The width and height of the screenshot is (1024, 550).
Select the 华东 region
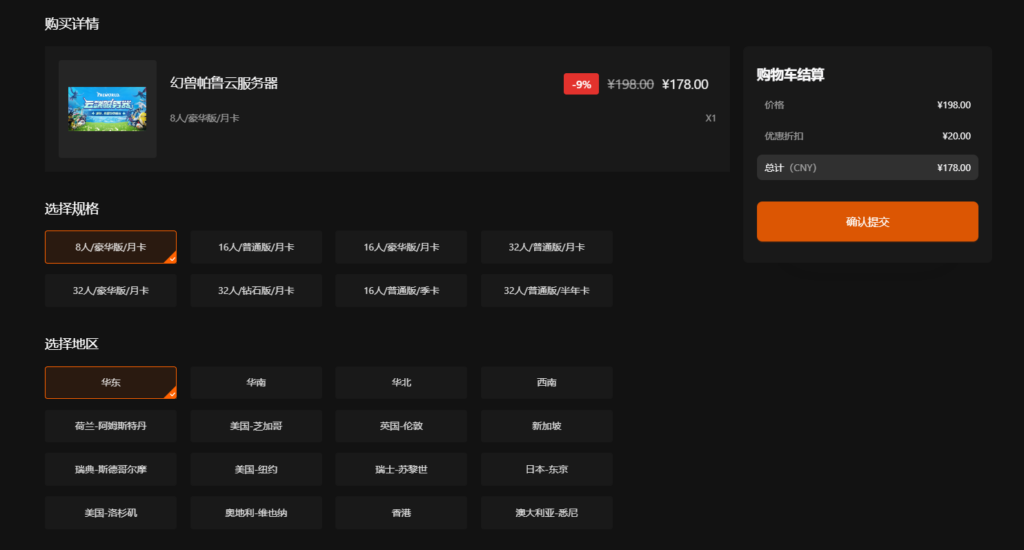[111, 383]
